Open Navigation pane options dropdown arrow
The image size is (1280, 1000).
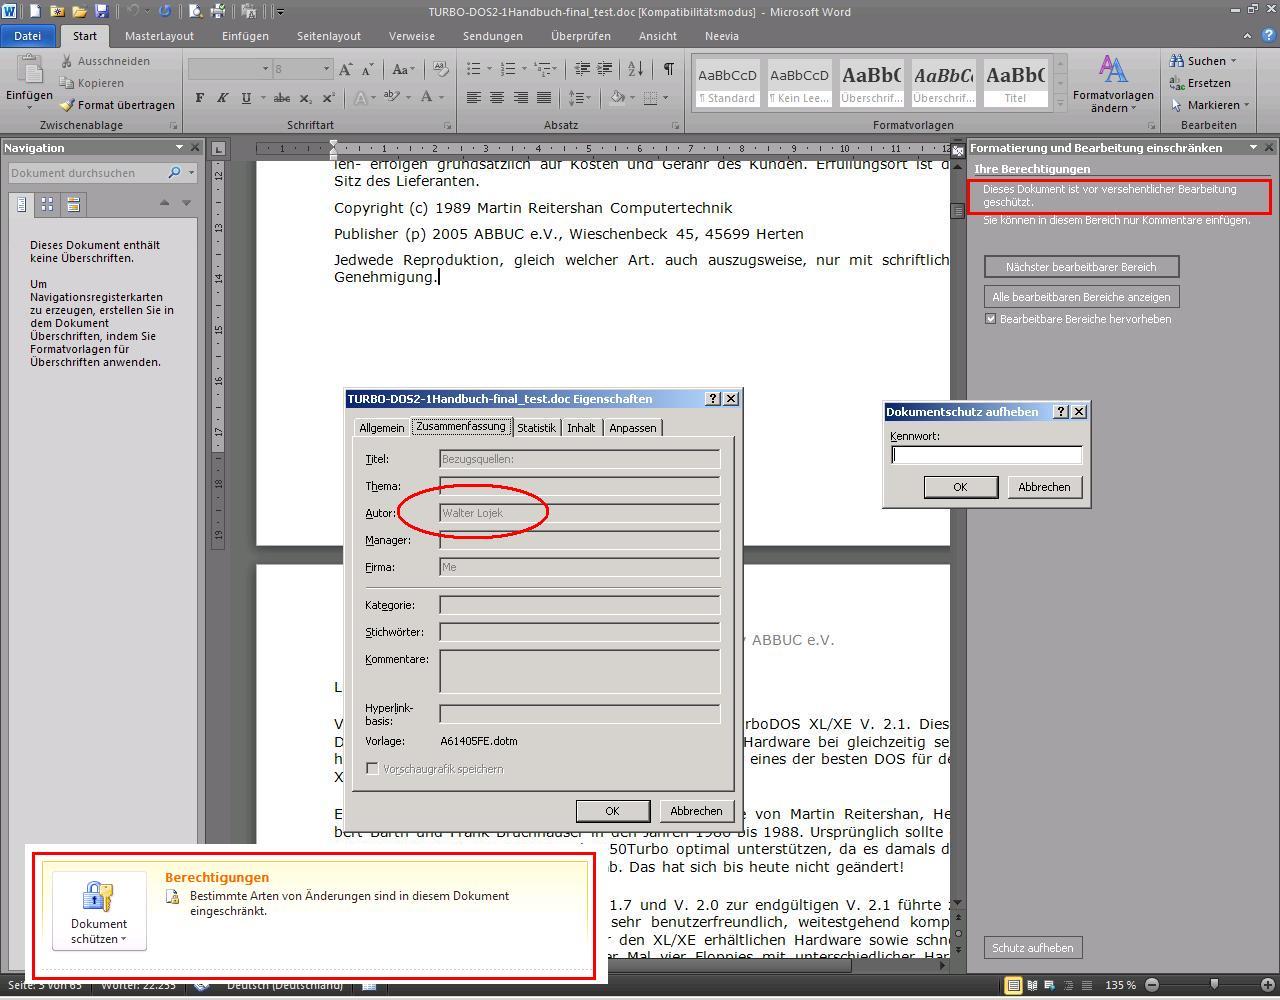click(x=180, y=148)
